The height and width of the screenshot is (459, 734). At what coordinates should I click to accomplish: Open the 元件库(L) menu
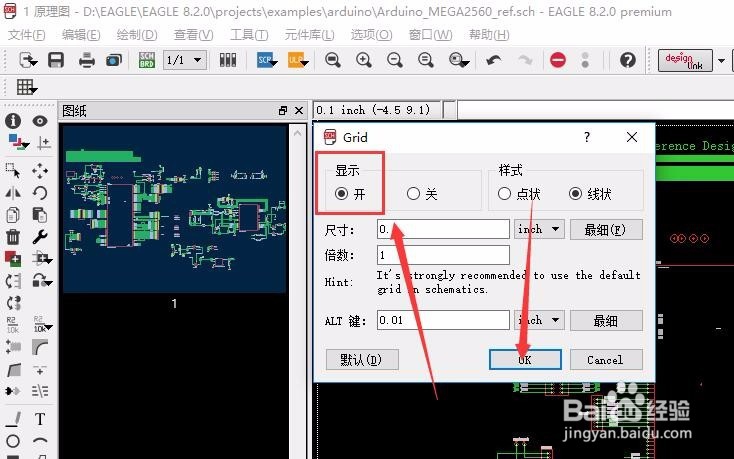click(x=309, y=35)
